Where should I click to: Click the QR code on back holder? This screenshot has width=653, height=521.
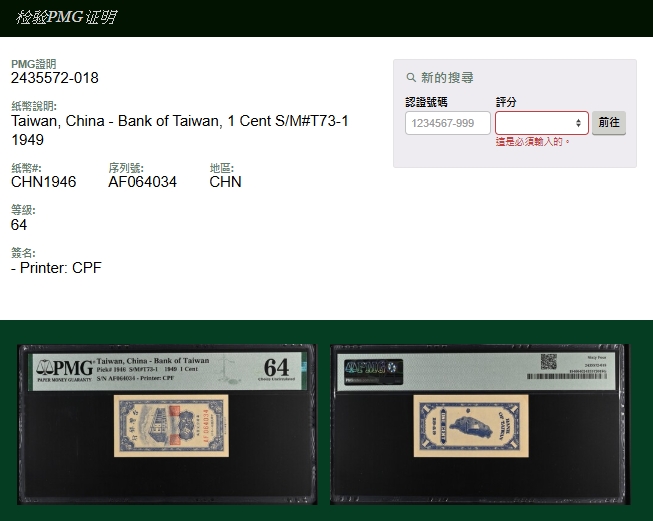point(548,361)
